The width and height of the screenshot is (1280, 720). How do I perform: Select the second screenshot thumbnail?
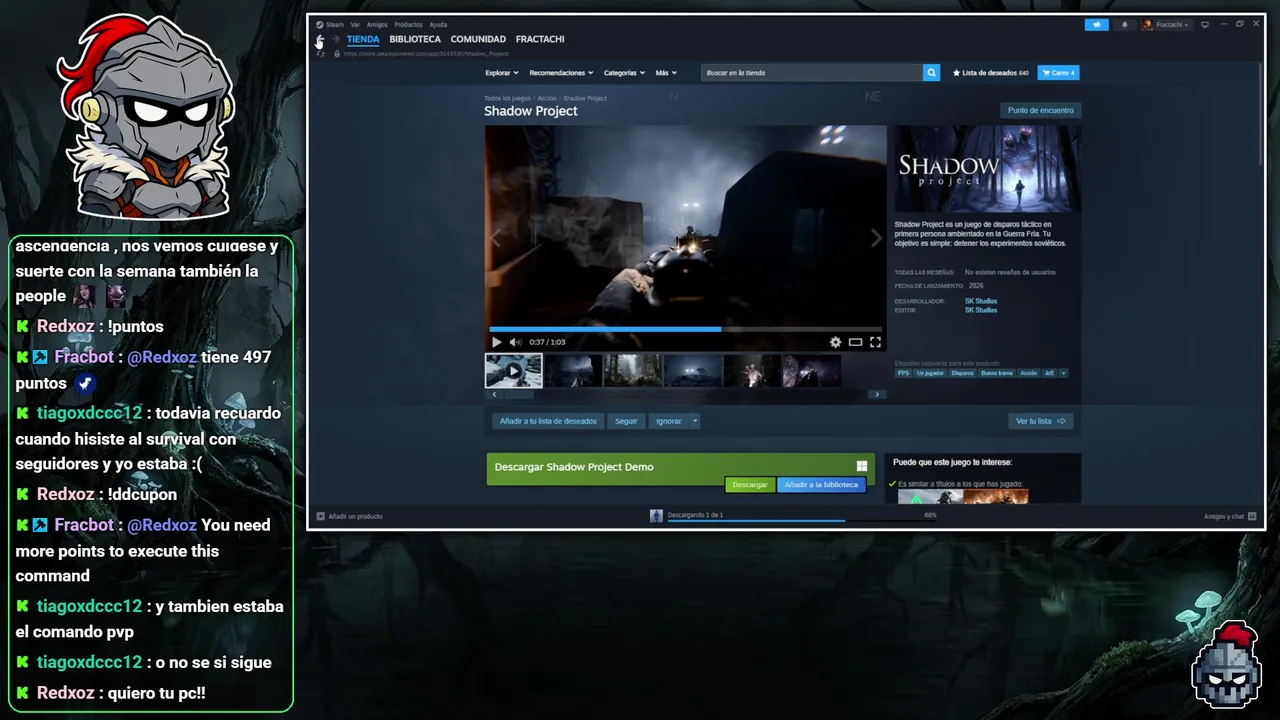coord(573,370)
